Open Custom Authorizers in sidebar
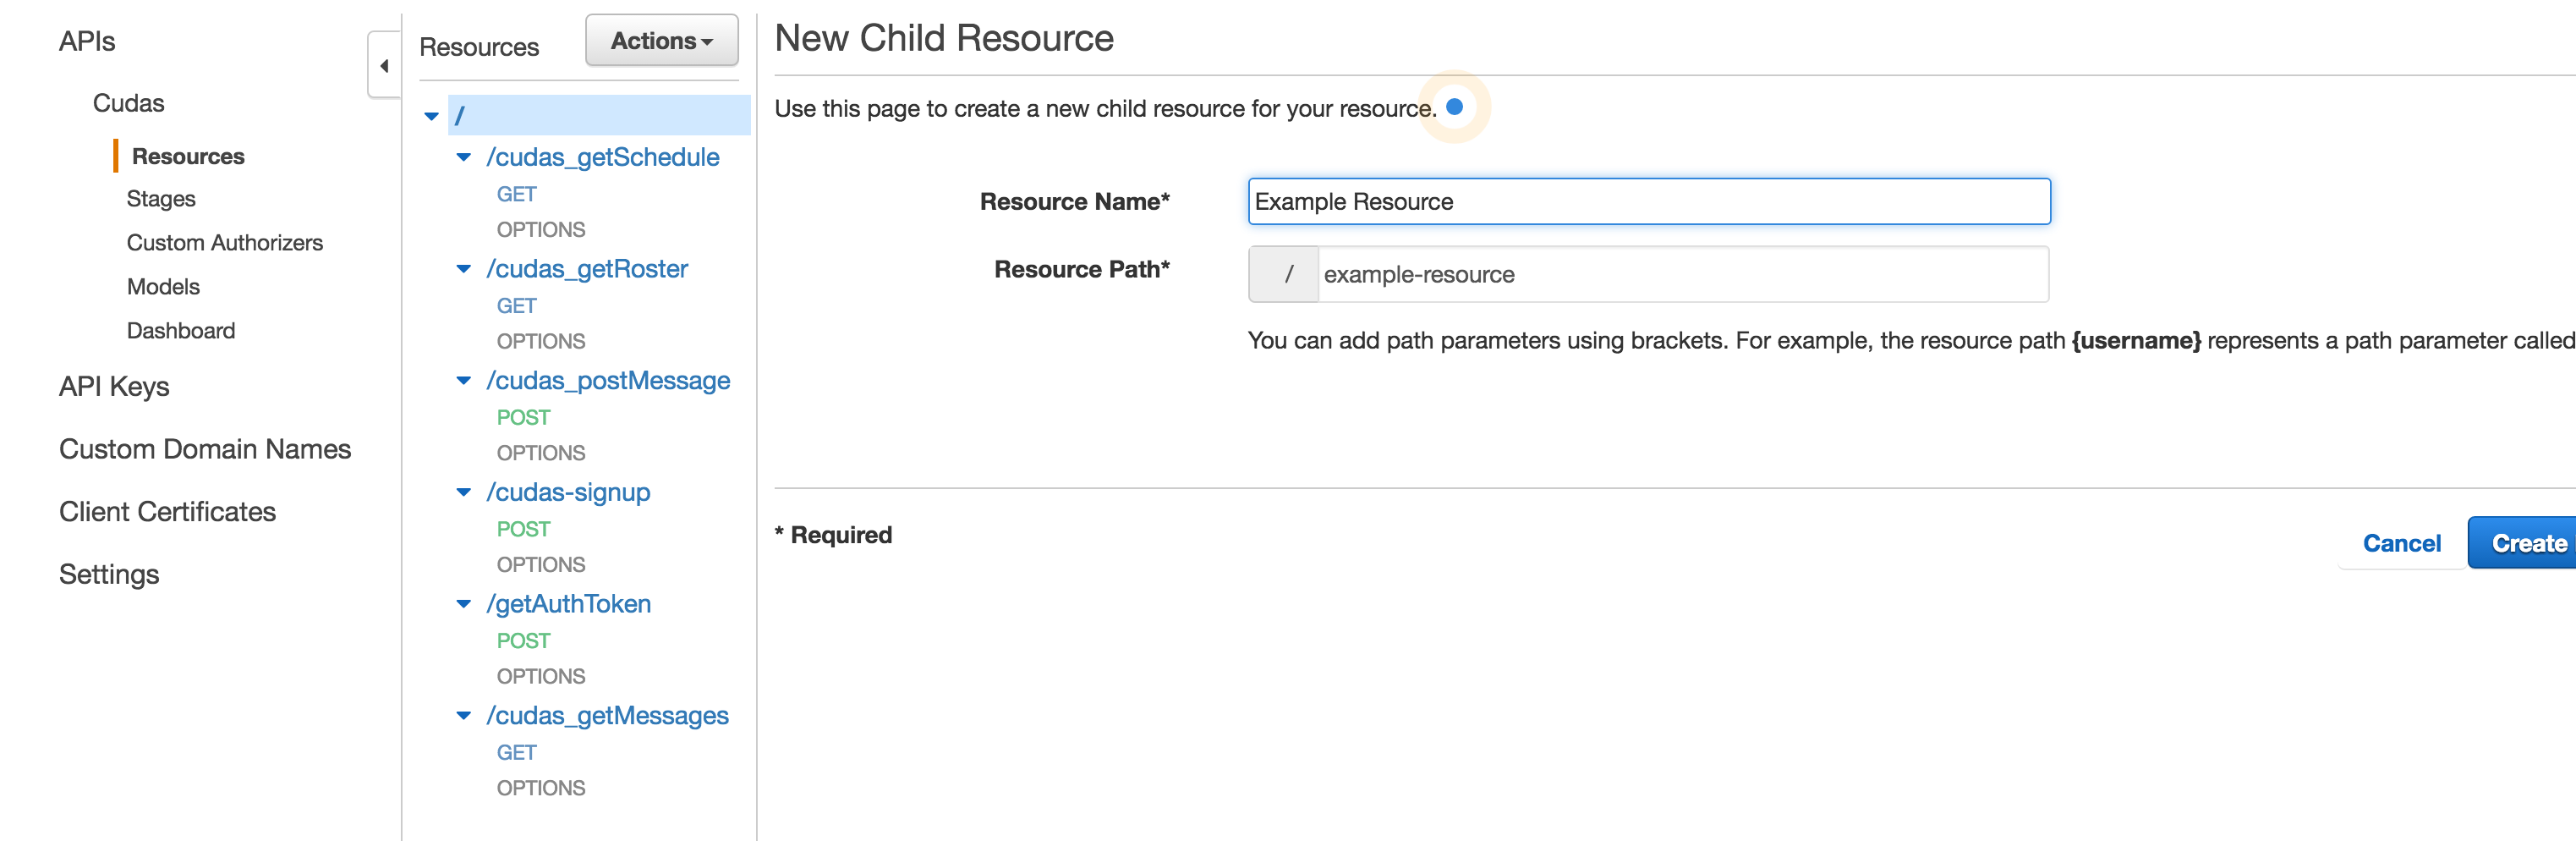Viewport: 2576px width, 841px height. coord(225,243)
